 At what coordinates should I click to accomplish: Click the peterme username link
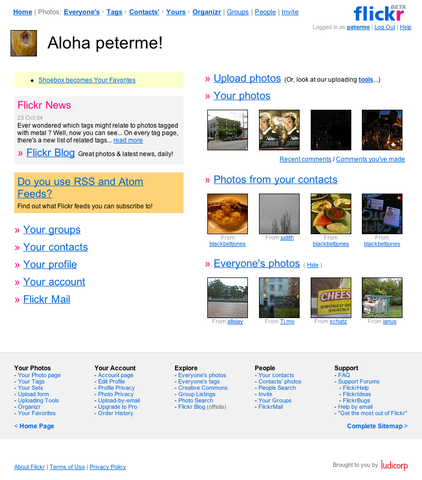pos(358,27)
